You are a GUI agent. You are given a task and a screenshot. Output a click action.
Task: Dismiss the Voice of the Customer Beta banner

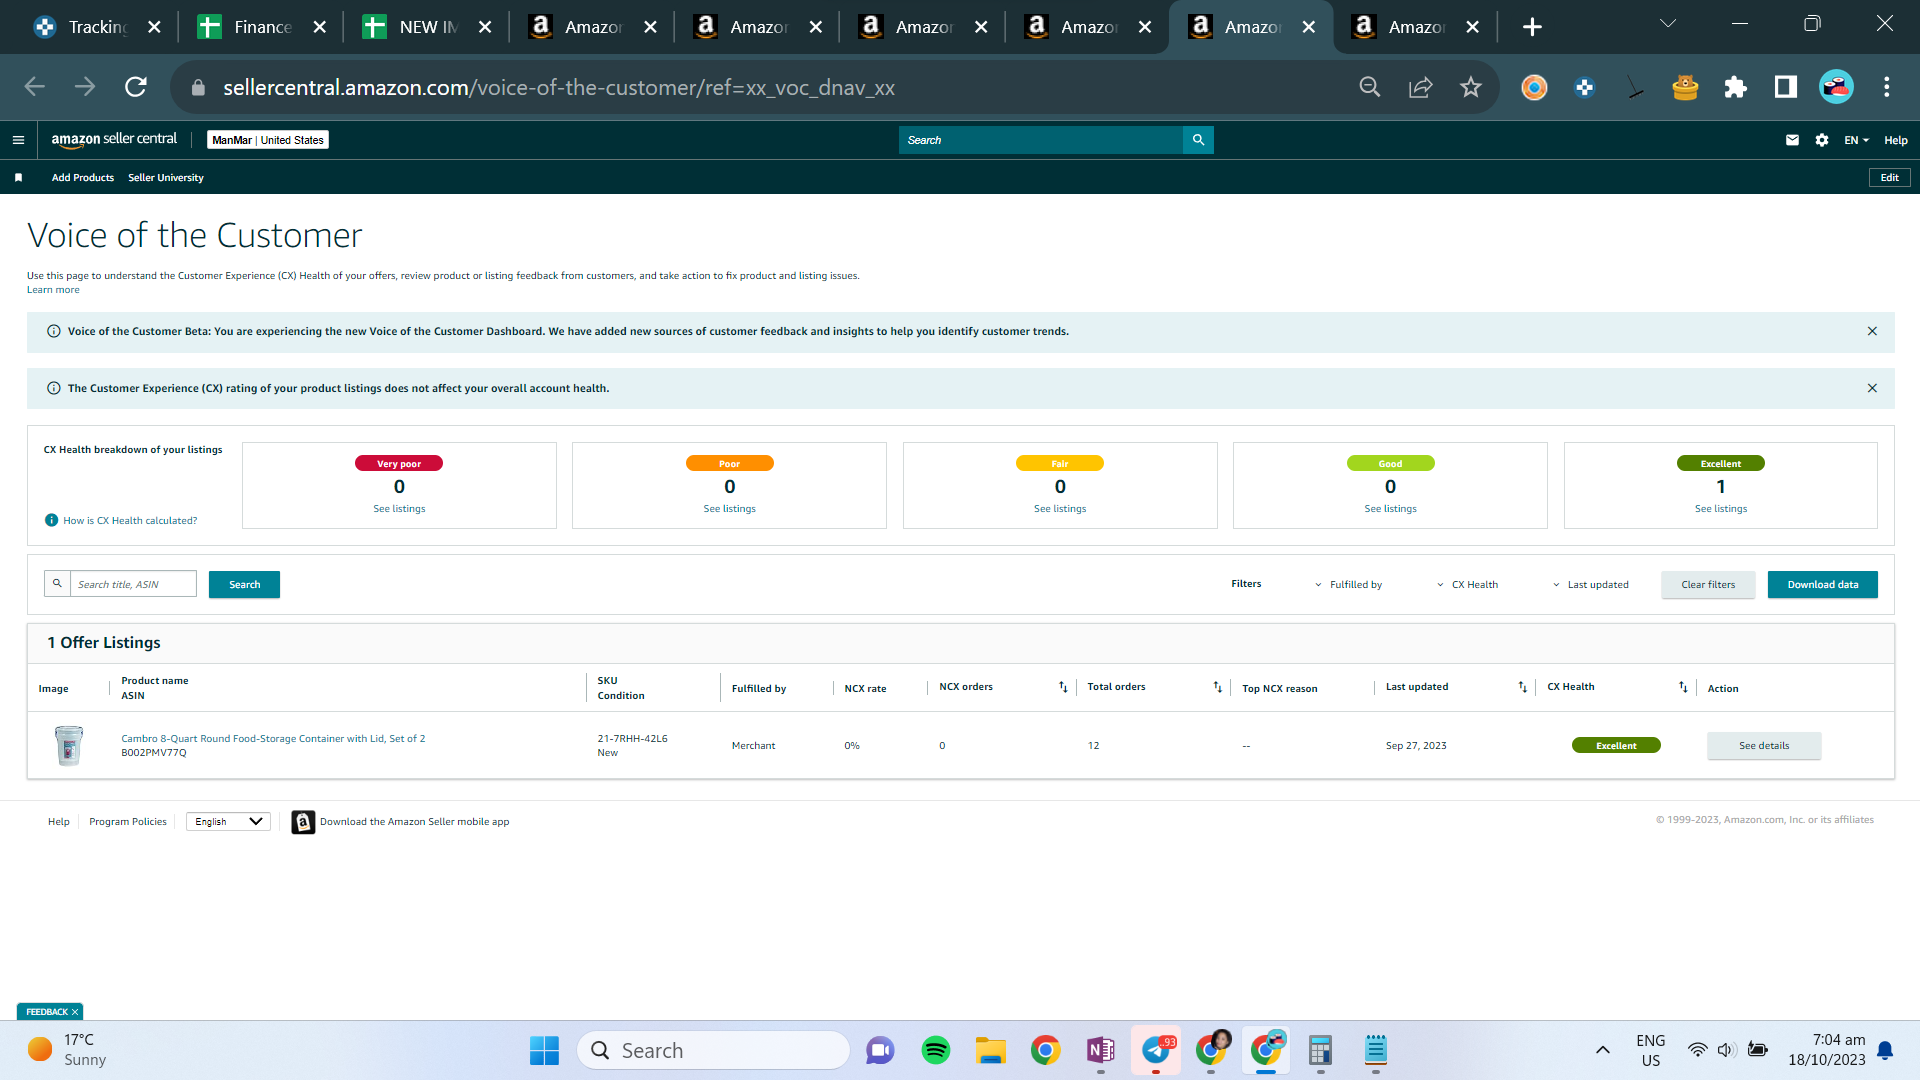[x=1872, y=331]
